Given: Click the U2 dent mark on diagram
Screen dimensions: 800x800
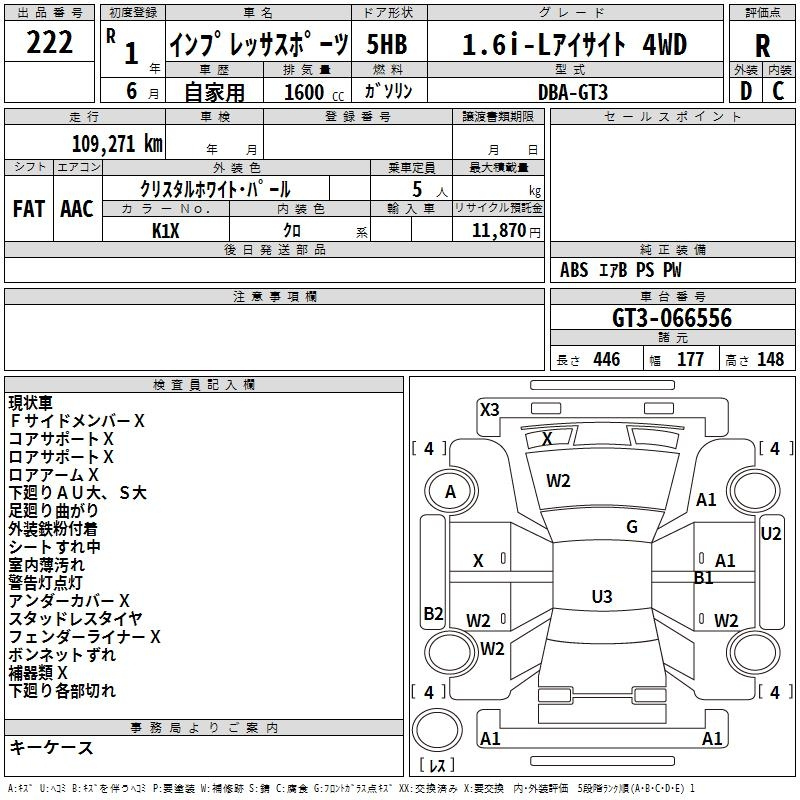Looking at the screenshot, I should click(x=771, y=534).
